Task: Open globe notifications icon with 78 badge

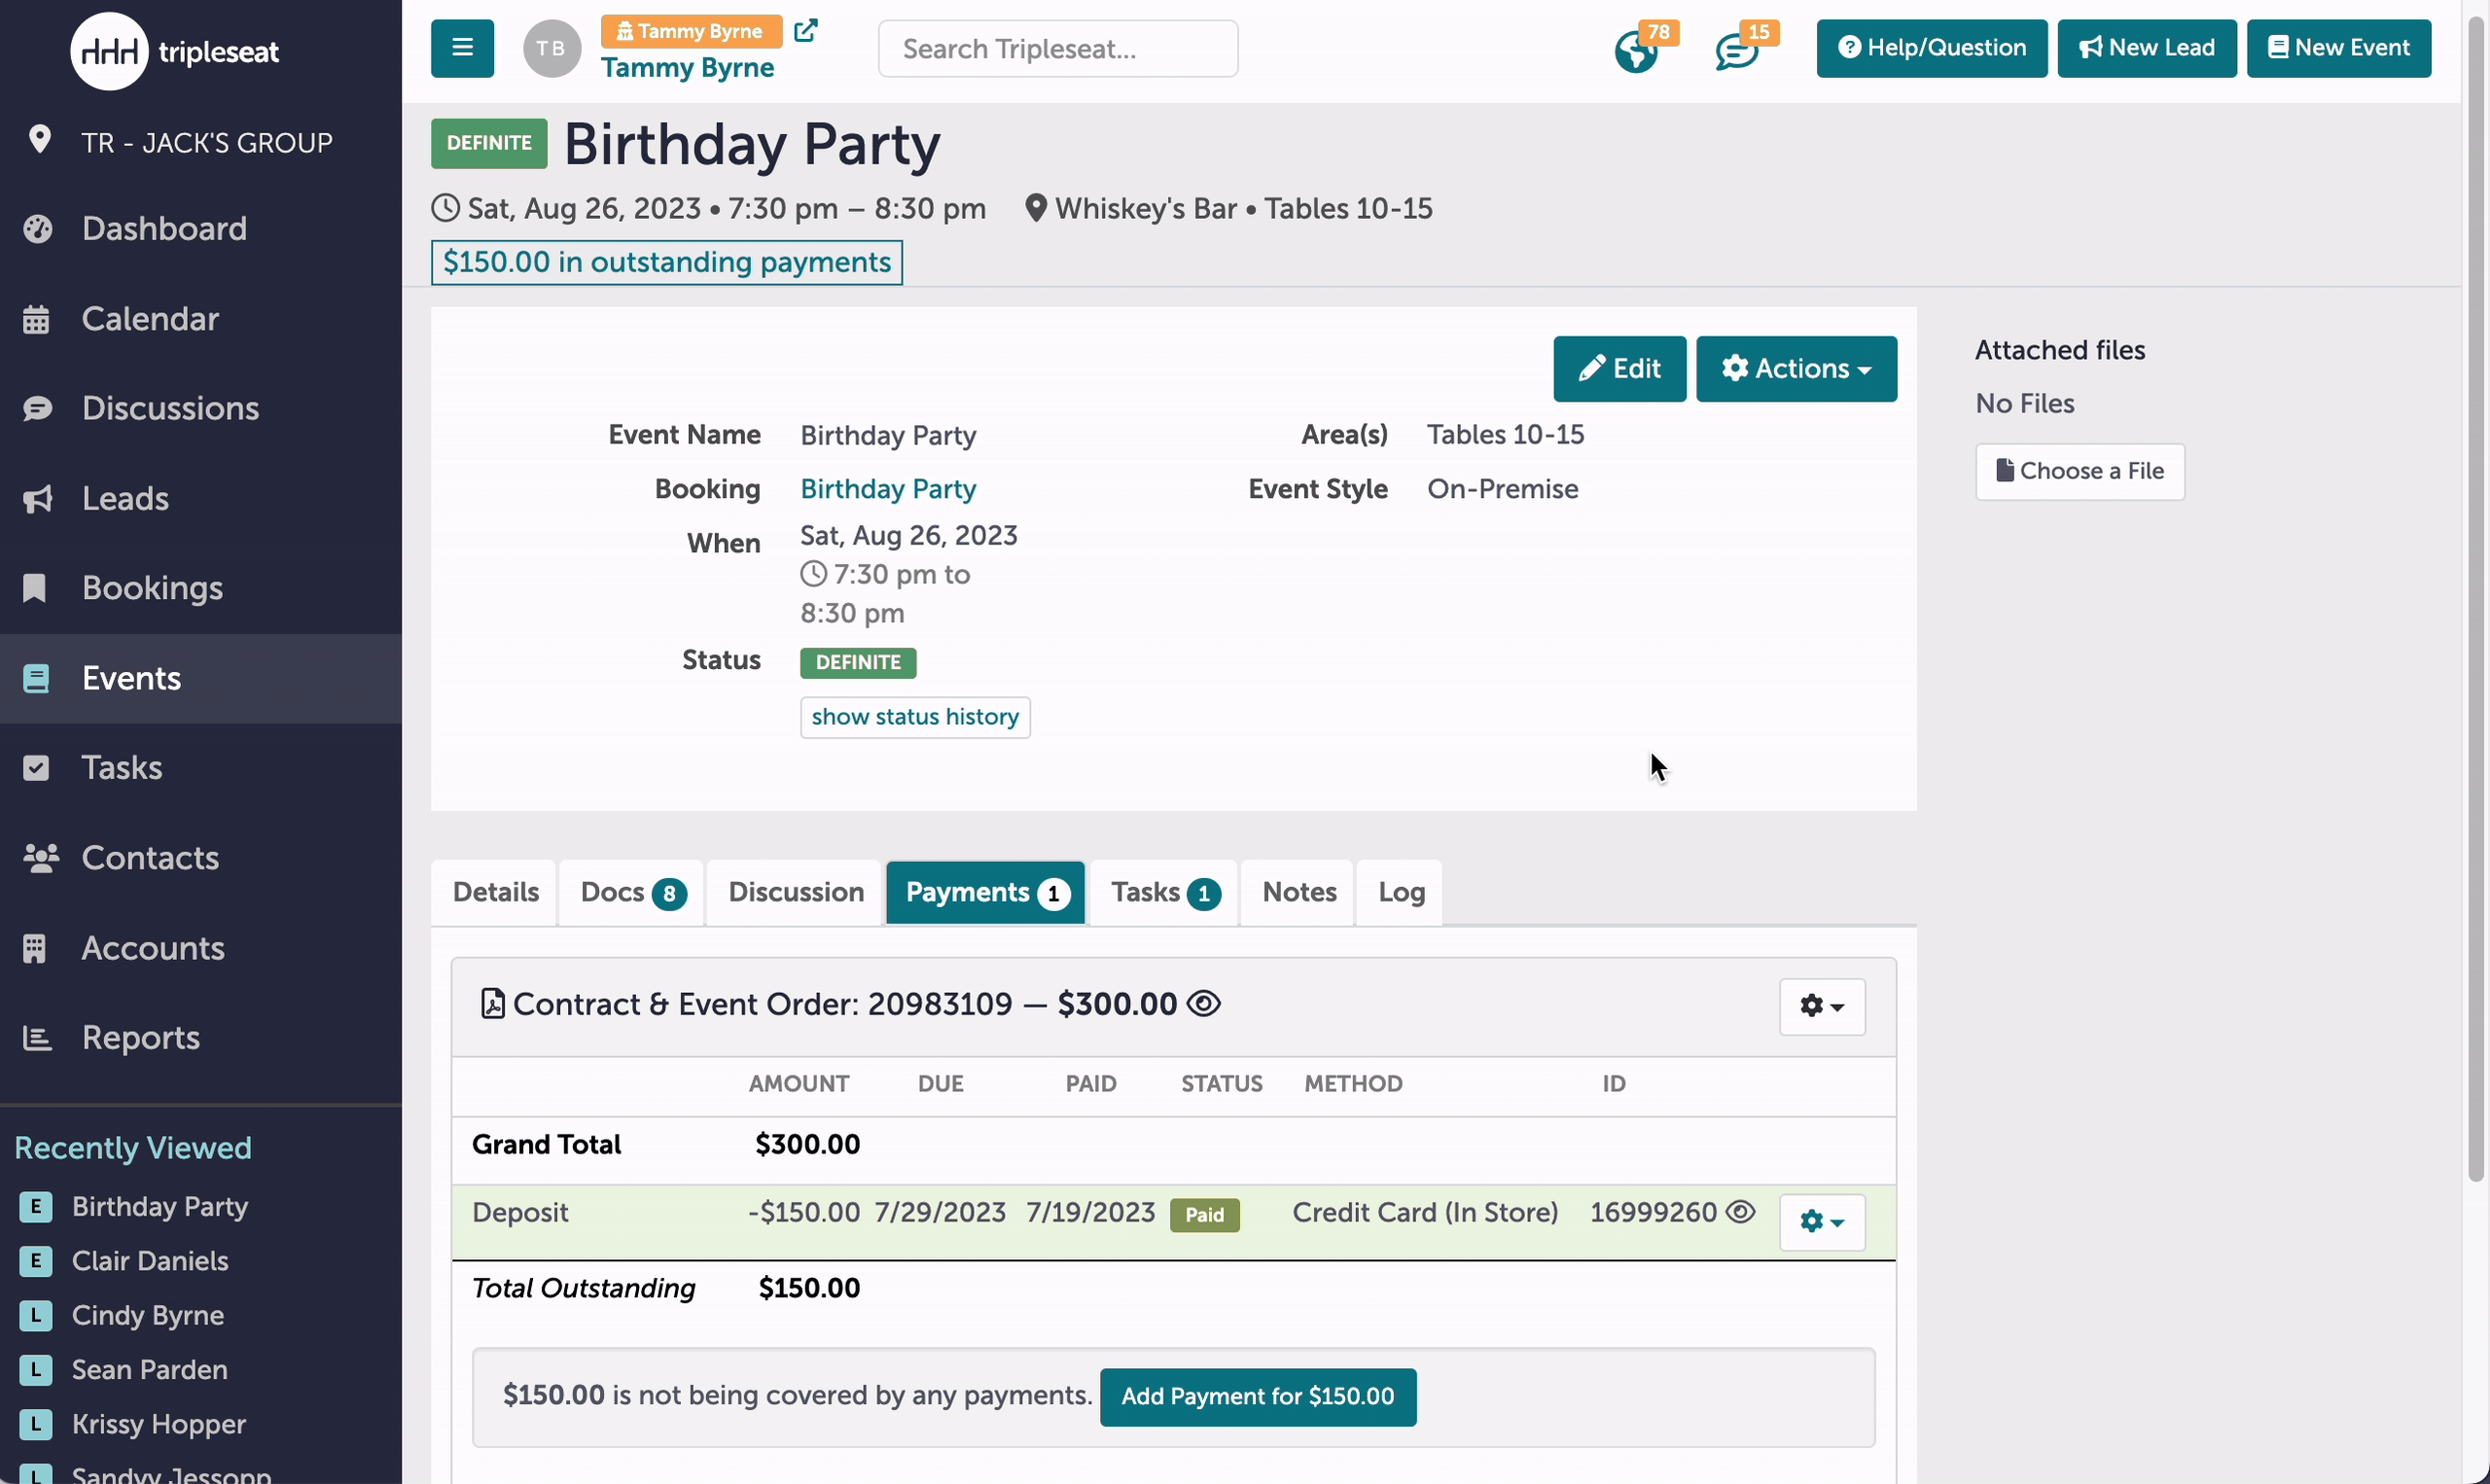Action: 1637,51
